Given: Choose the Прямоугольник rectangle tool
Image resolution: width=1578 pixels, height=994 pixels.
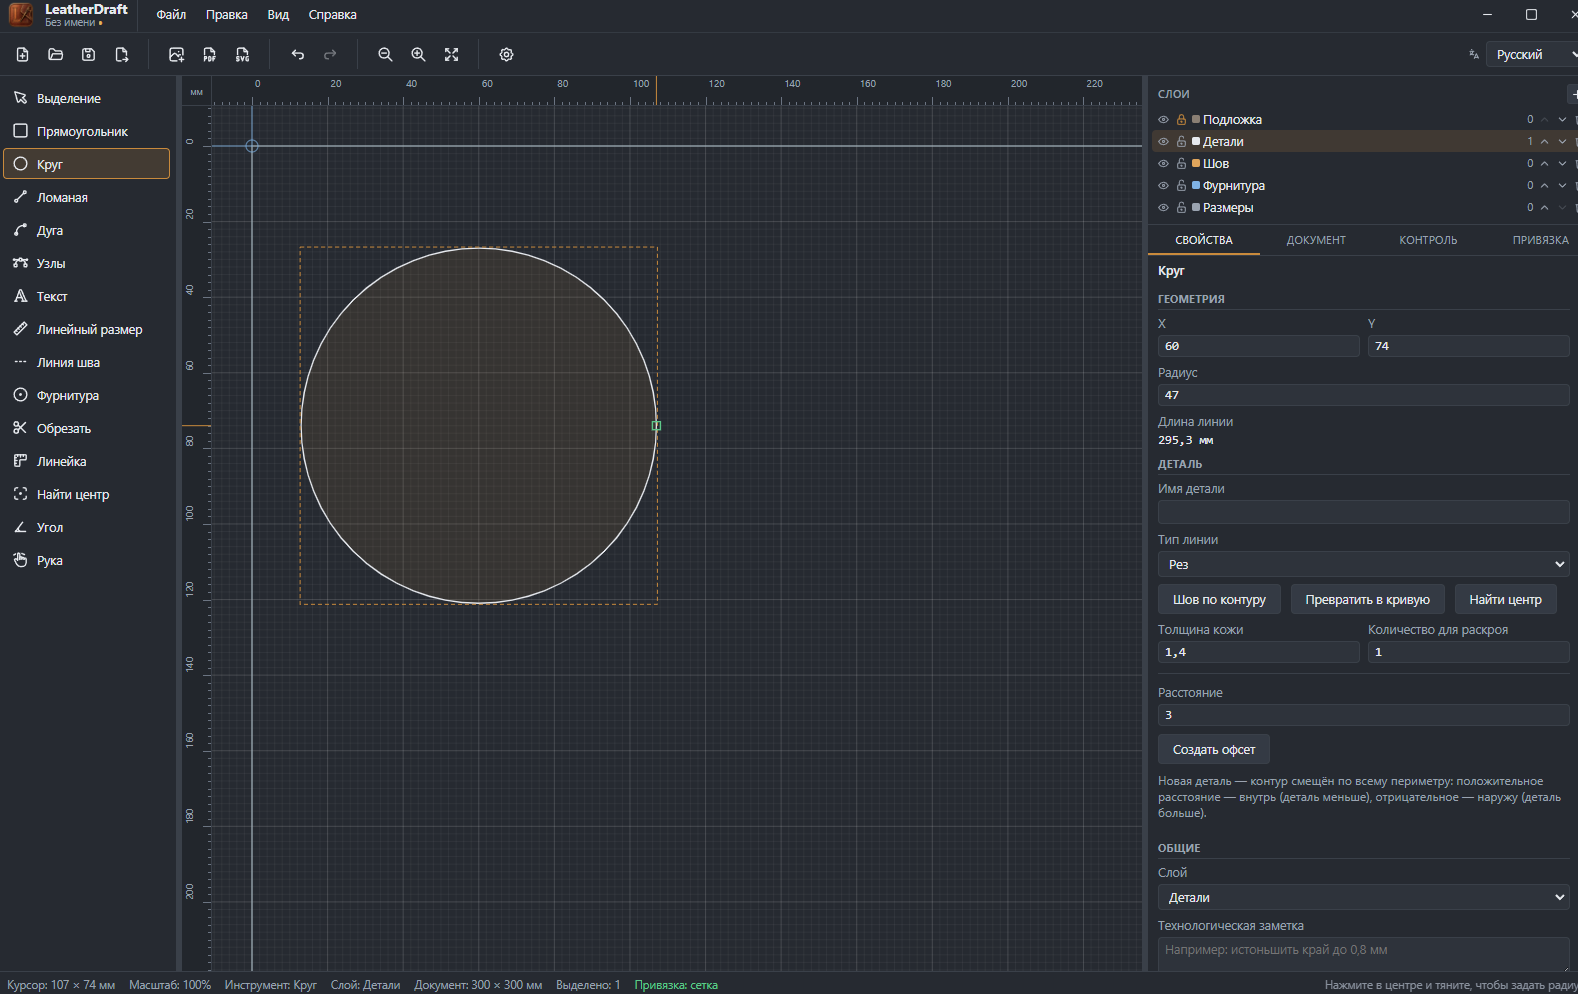Looking at the screenshot, I should (87, 131).
